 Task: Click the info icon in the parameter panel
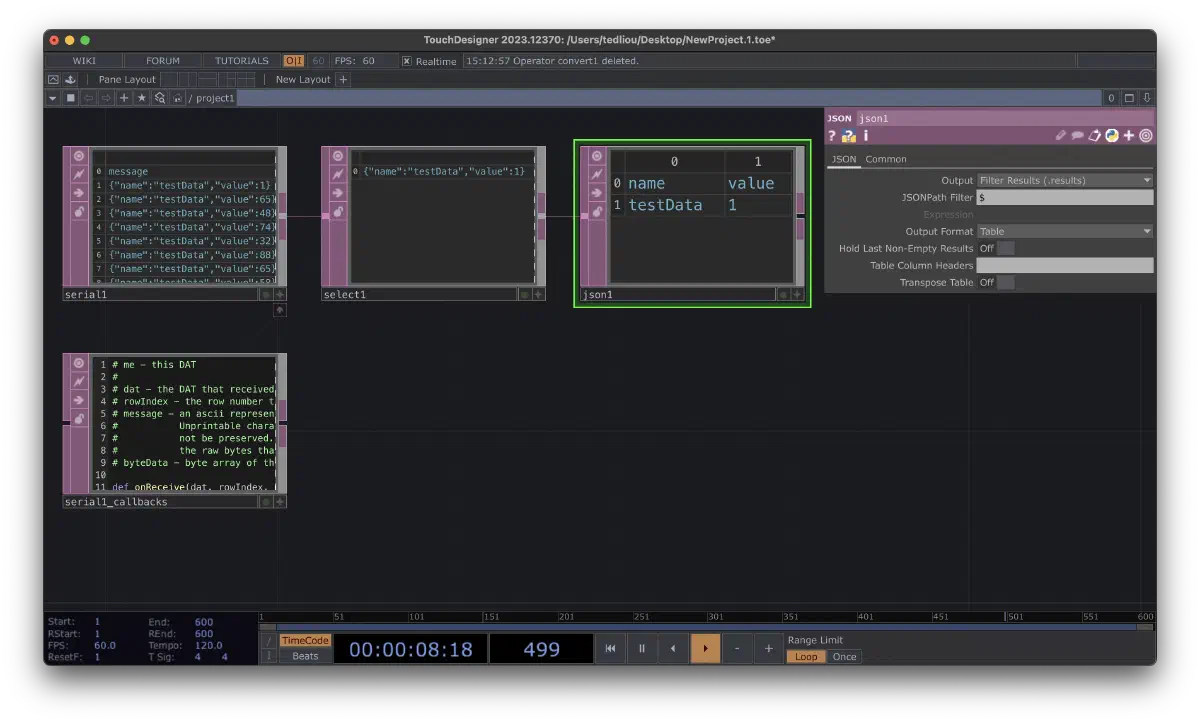pyautogui.click(x=866, y=136)
